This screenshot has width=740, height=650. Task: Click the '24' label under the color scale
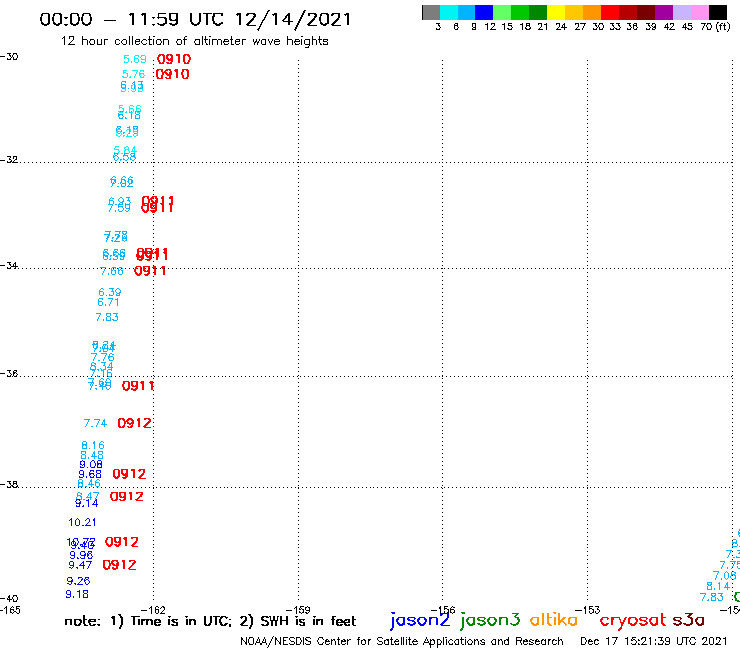[561, 26]
